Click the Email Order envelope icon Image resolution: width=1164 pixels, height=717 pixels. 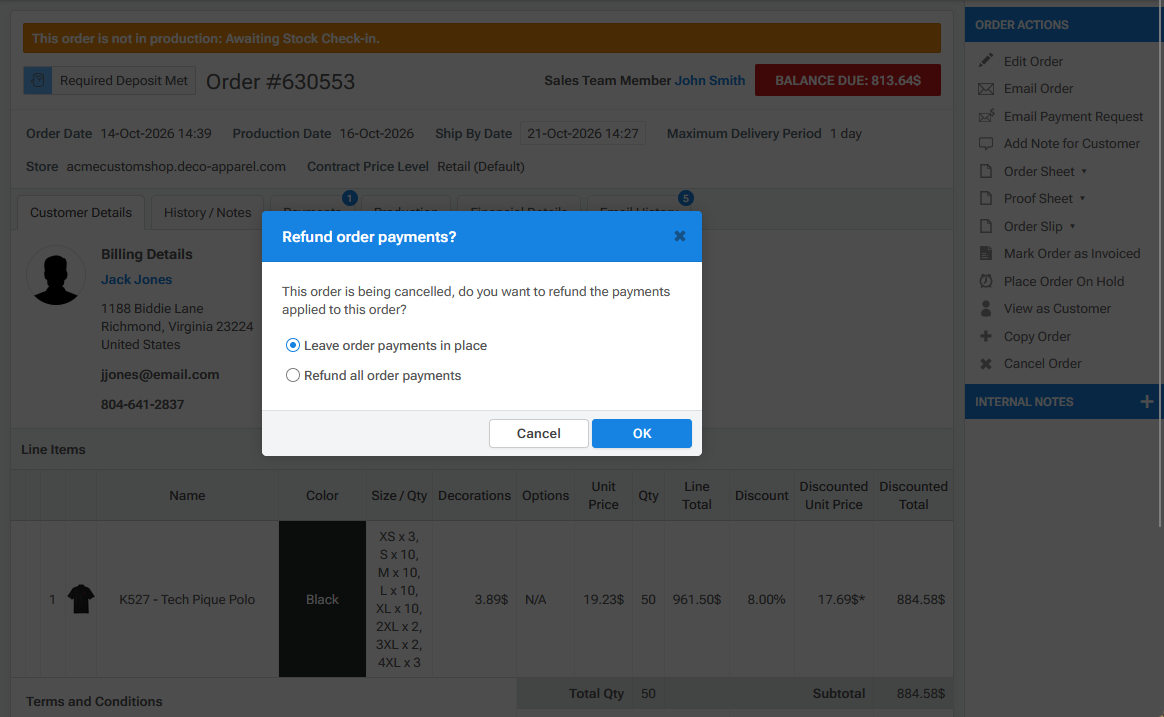(x=986, y=89)
